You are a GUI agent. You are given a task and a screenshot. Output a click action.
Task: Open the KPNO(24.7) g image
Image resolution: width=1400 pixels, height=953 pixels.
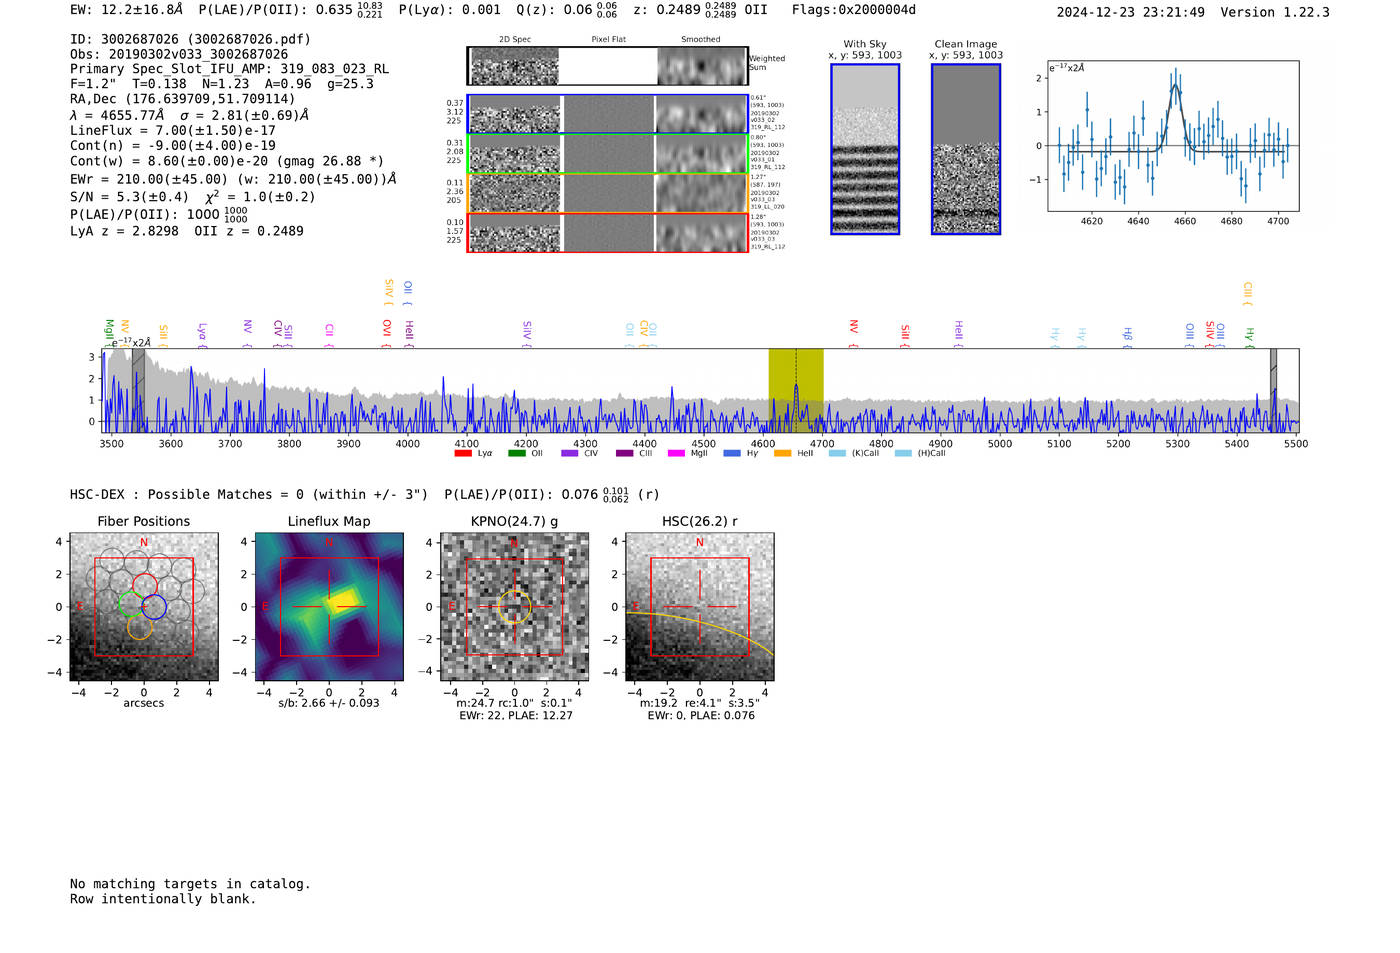tap(515, 607)
